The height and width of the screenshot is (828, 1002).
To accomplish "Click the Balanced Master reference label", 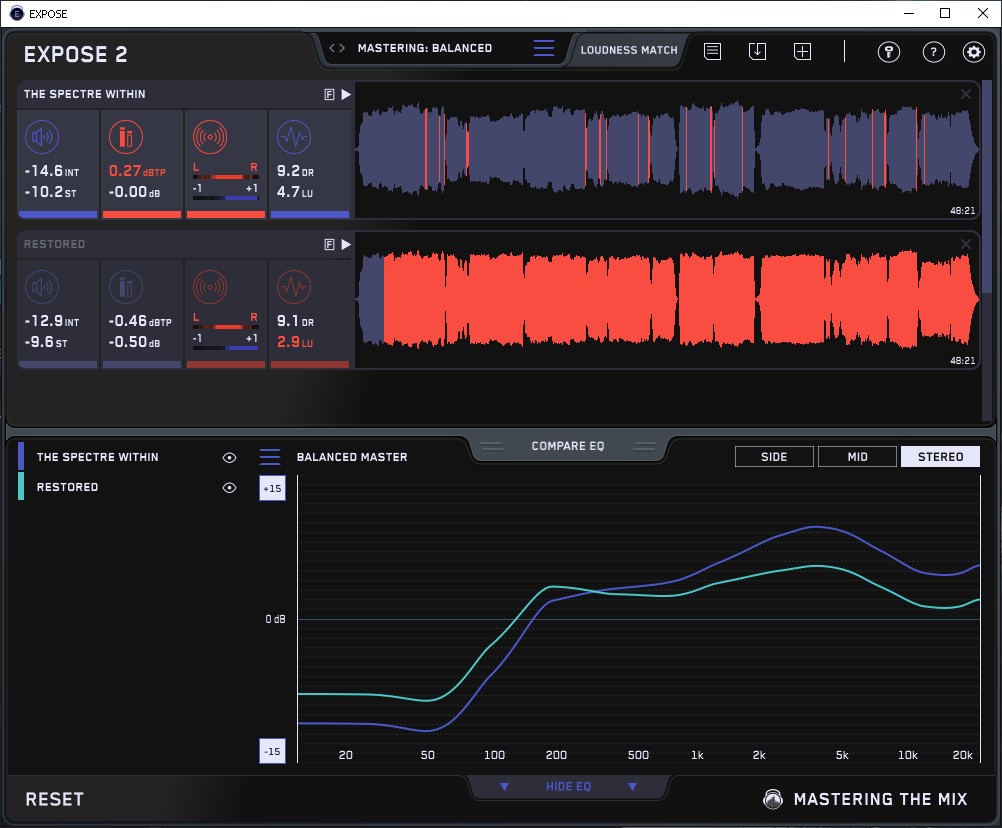I will [x=352, y=457].
